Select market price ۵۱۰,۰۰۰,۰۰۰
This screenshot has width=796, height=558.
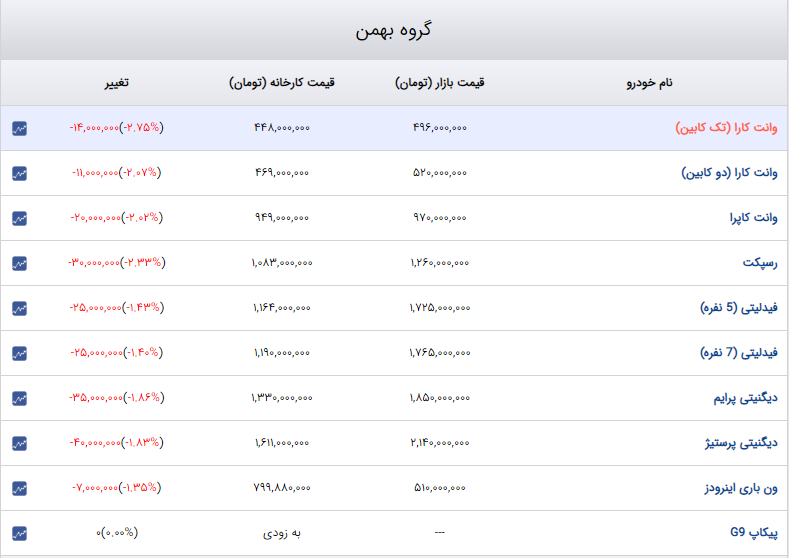point(440,488)
